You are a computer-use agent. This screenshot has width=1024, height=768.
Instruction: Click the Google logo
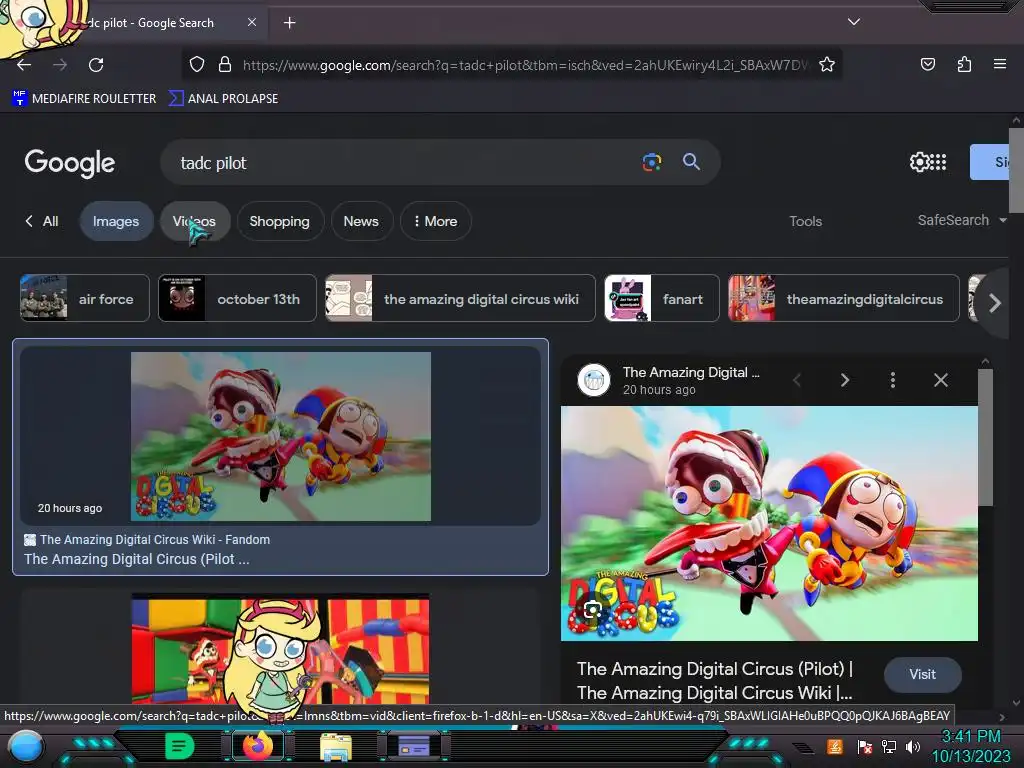[x=70, y=163]
